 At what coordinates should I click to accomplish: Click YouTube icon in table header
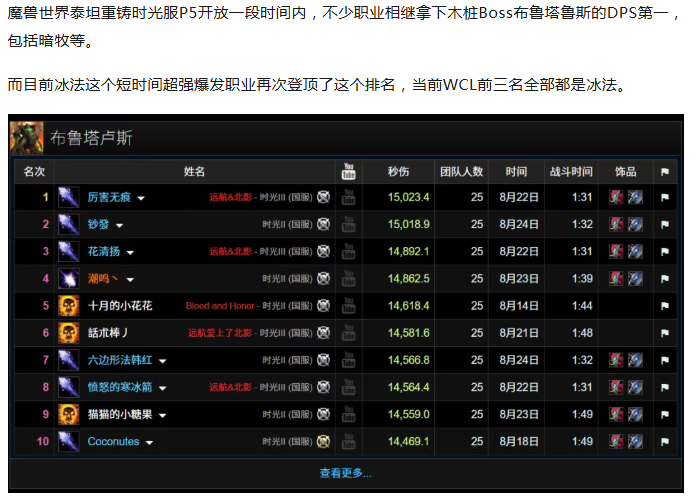[348, 171]
